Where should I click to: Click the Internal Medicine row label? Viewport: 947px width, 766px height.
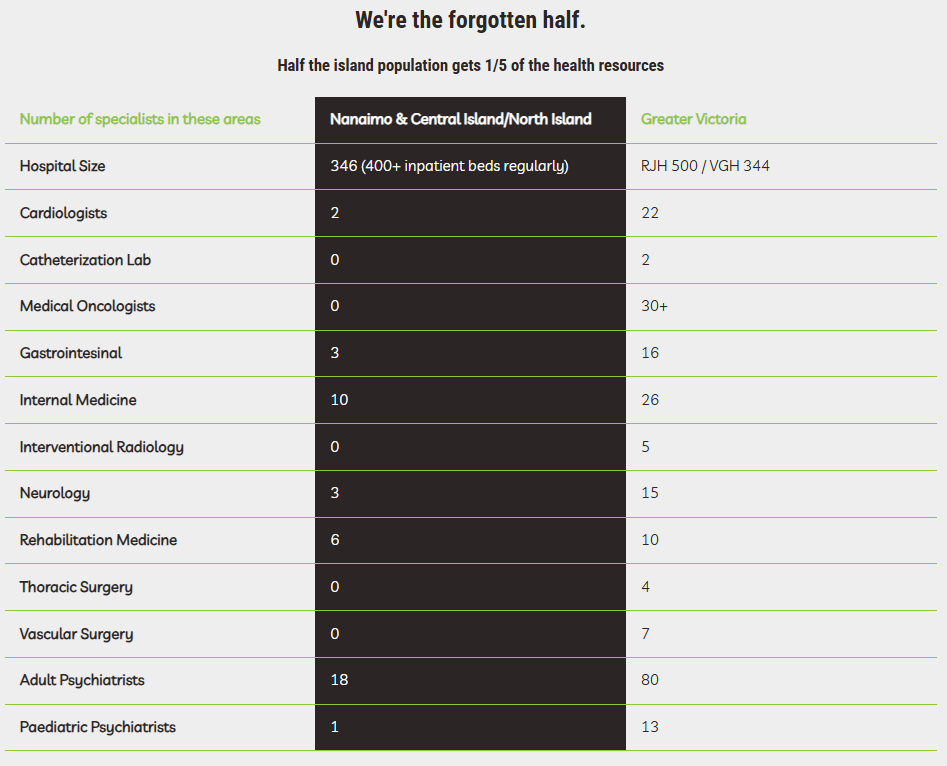tap(78, 400)
